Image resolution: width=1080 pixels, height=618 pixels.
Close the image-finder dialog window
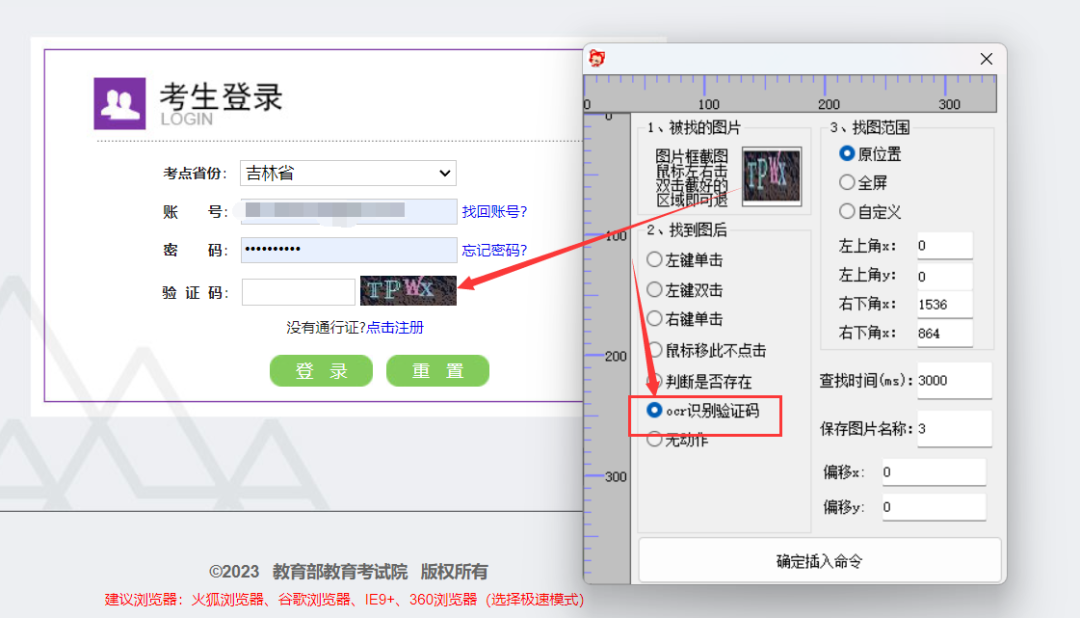coord(986,59)
